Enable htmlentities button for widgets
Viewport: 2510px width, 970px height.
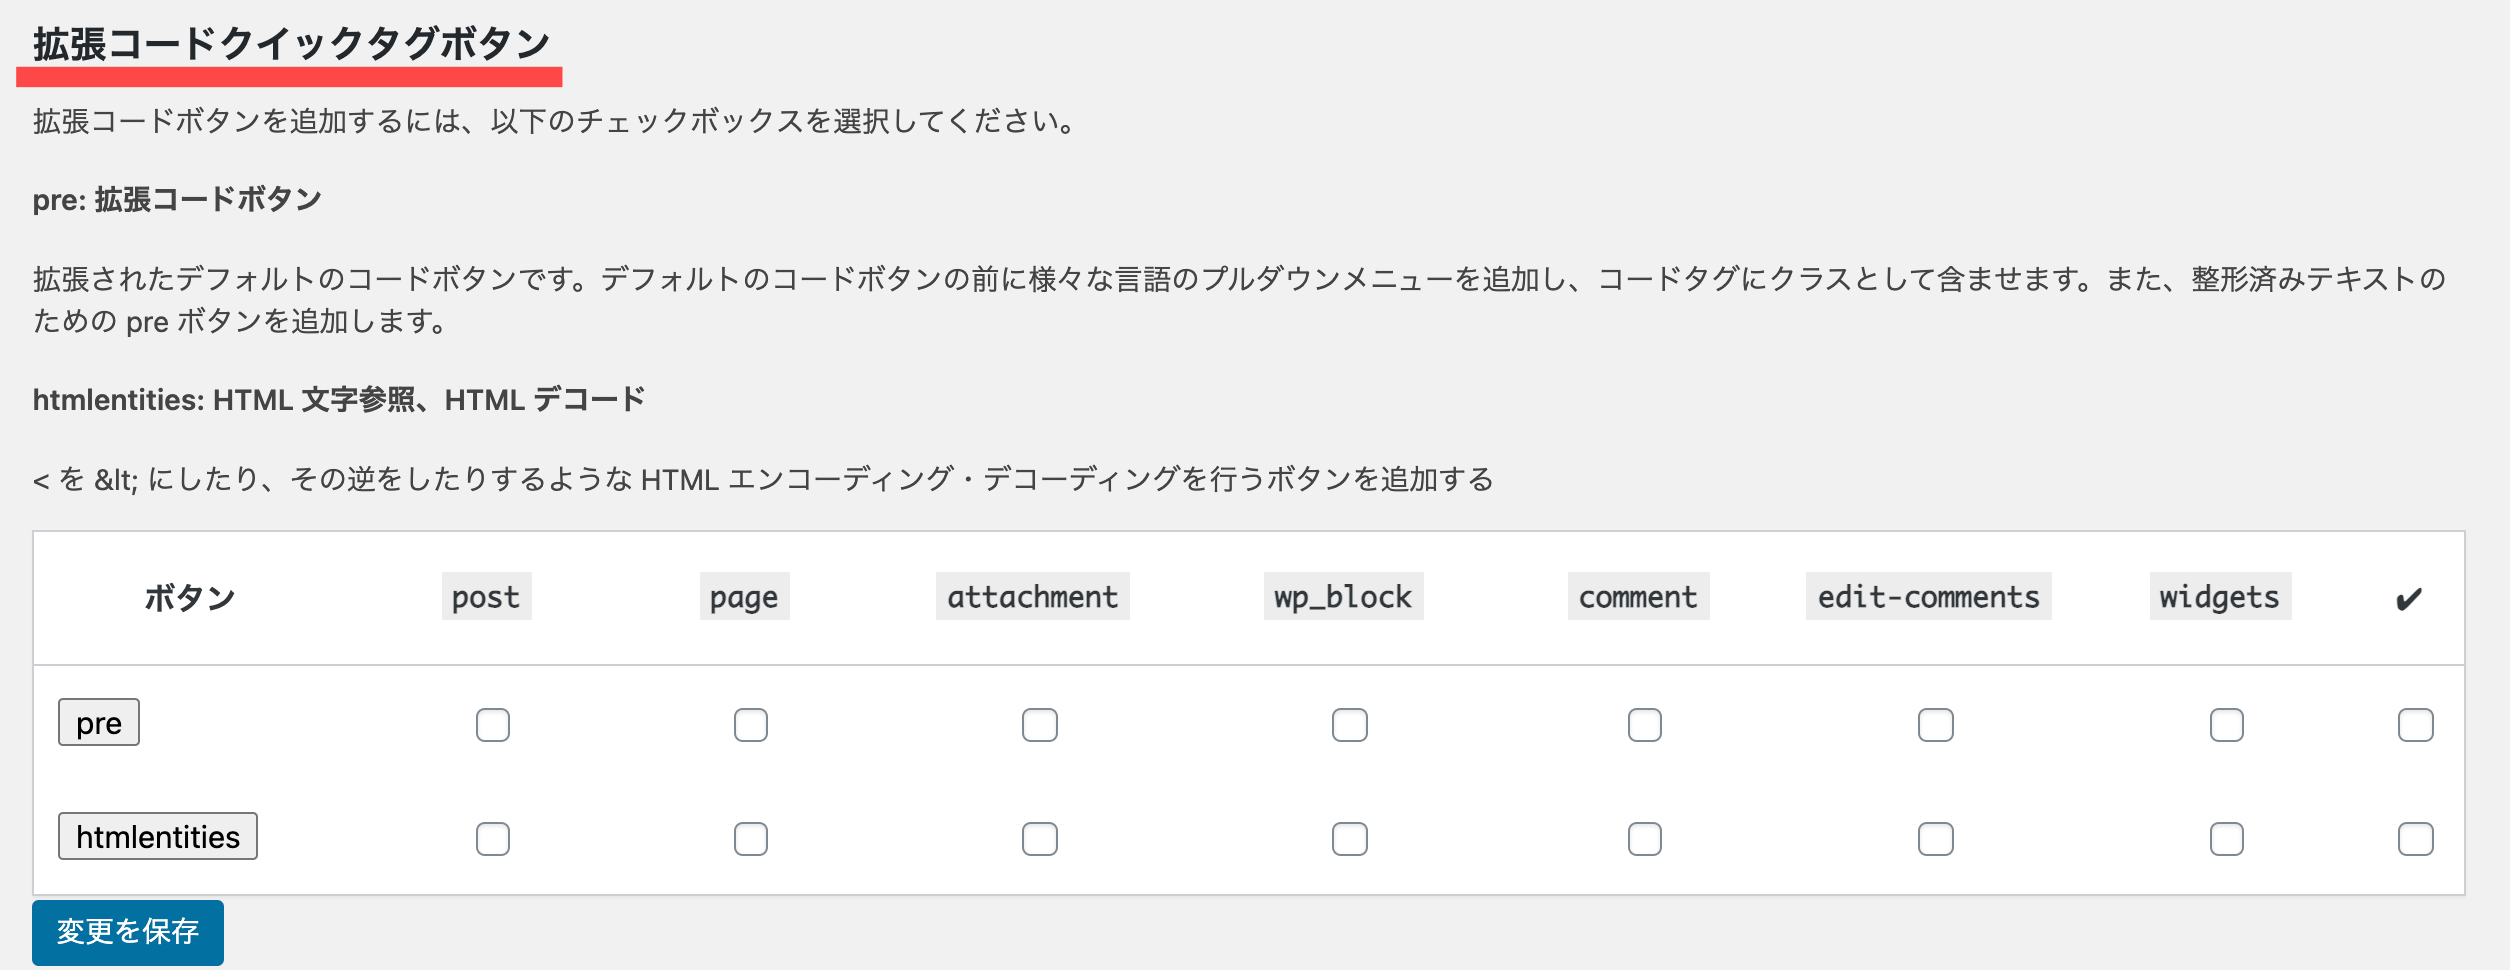point(2226,839)
